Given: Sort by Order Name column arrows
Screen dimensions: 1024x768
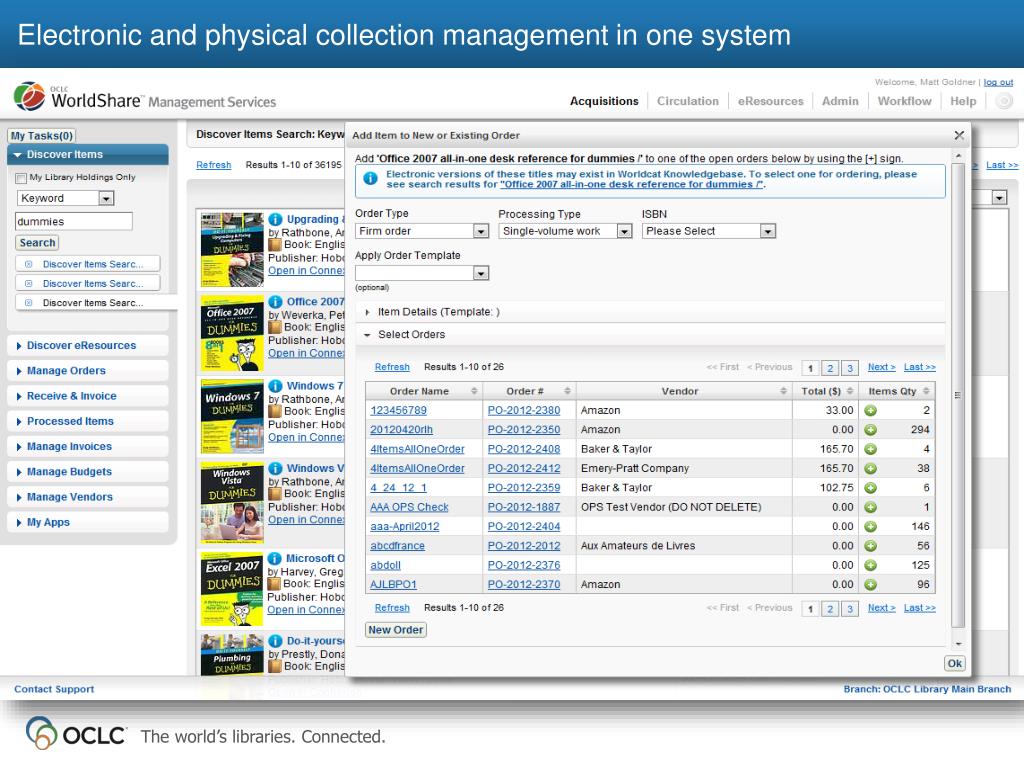Looking at the screenshot, I should 474,391.
